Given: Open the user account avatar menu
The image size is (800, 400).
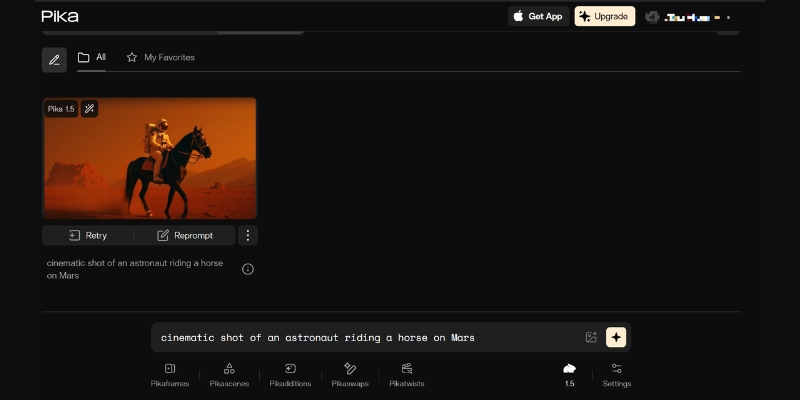Looking at the screenshot, I should pyautogui.click(x=652, y=17).
